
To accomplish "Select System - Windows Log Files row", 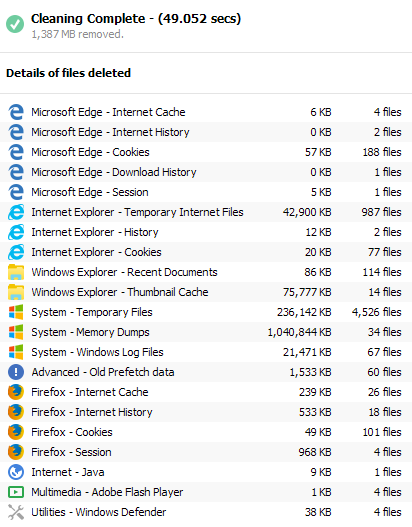I will tap(206, 352).
